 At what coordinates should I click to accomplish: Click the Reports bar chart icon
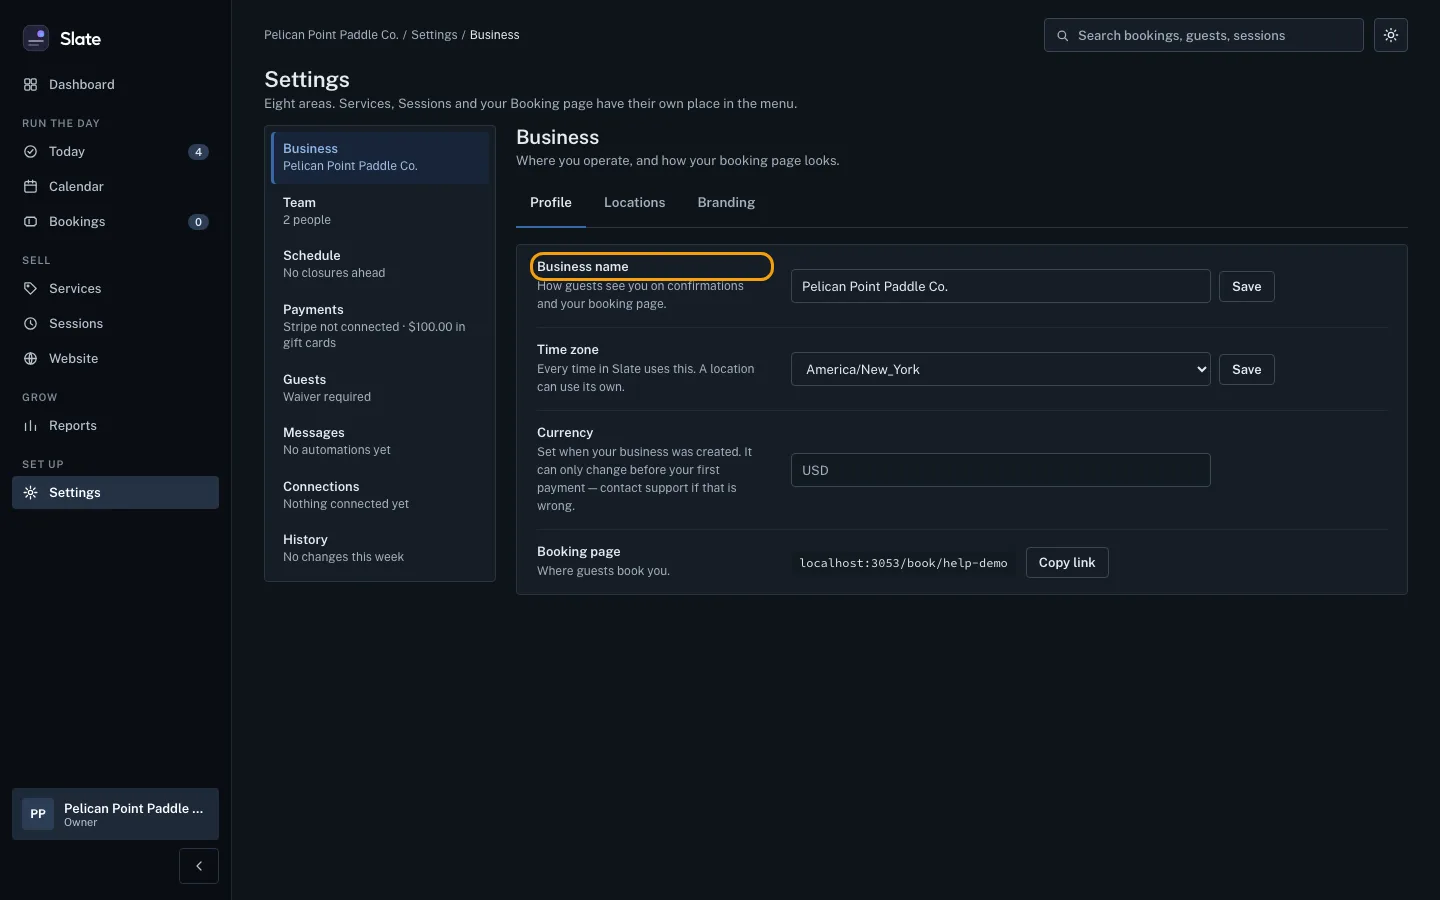30,426
